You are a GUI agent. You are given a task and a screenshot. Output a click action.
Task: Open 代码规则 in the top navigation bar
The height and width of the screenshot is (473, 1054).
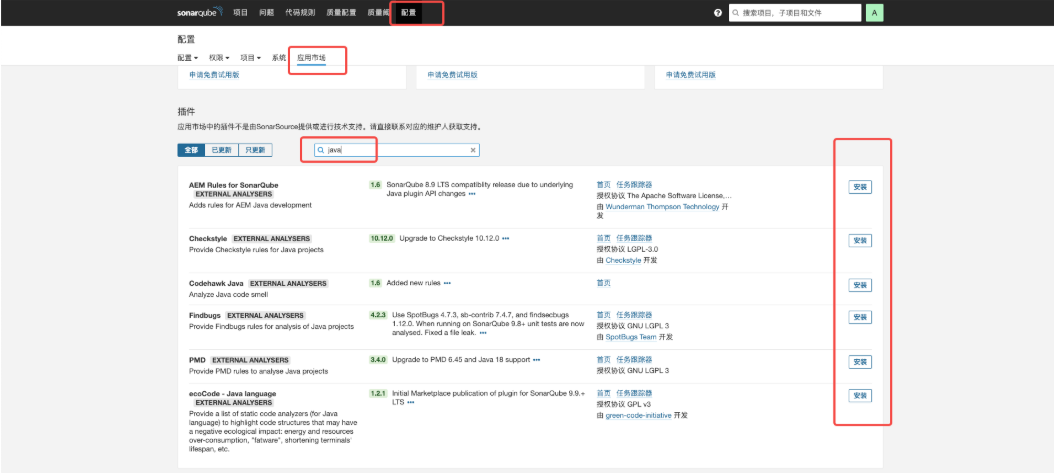click(x=300, y=13)
